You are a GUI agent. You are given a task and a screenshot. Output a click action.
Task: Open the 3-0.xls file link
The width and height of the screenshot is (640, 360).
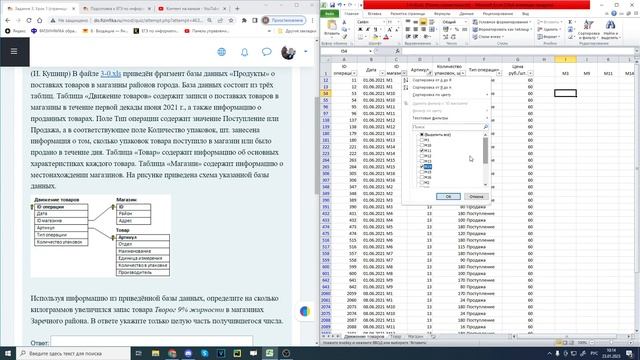tap(111, 73)
